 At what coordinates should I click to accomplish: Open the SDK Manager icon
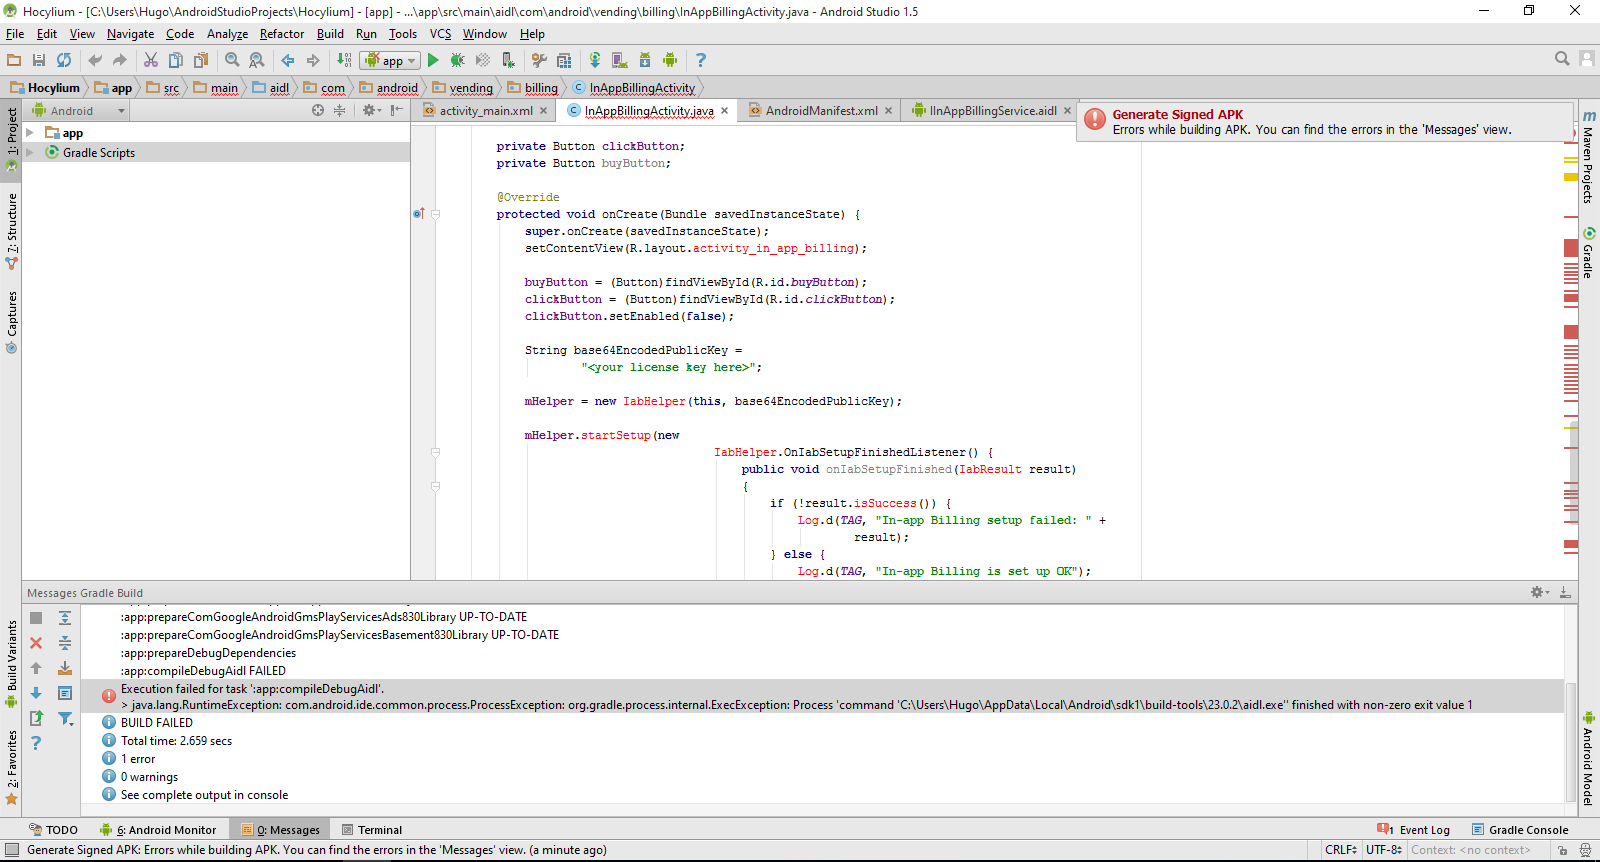click(x=645, y=60)
